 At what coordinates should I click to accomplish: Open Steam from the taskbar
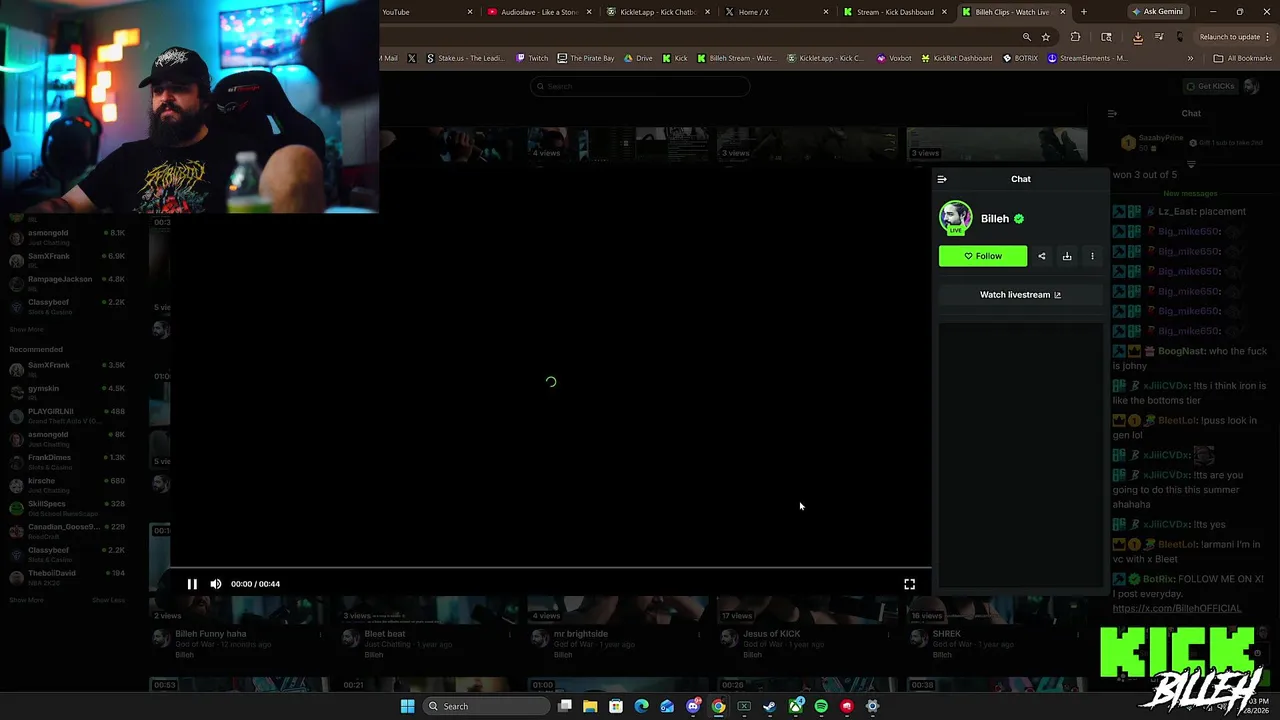point(770,706)
